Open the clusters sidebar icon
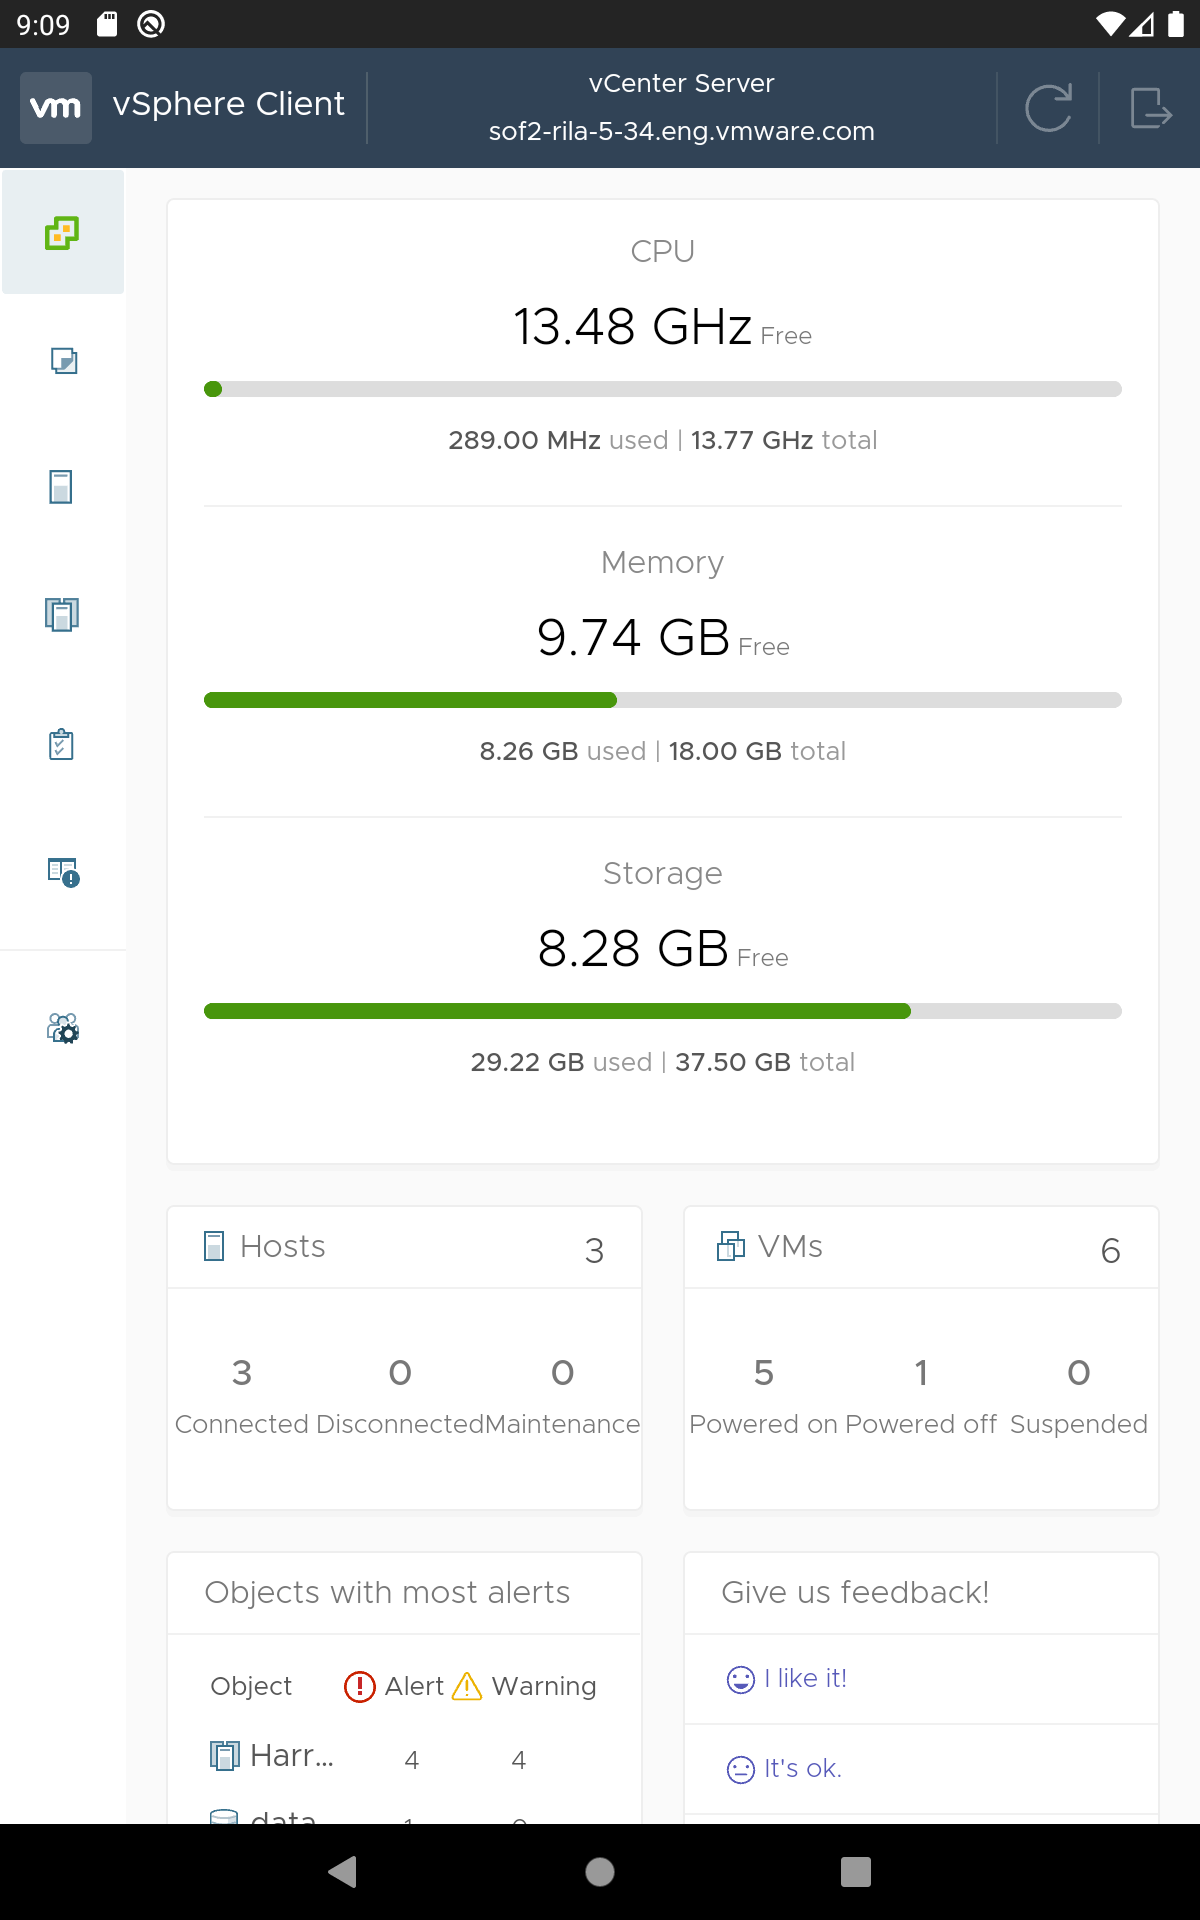Viewport: 1200px width, 1920px height. click(62, 614)
